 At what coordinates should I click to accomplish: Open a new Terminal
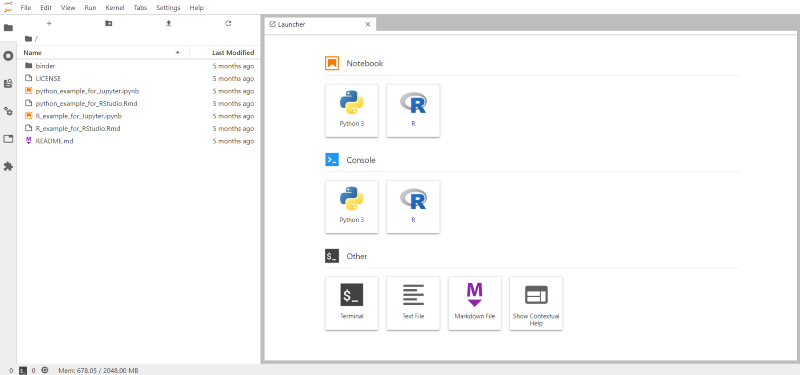coord(352,303)
